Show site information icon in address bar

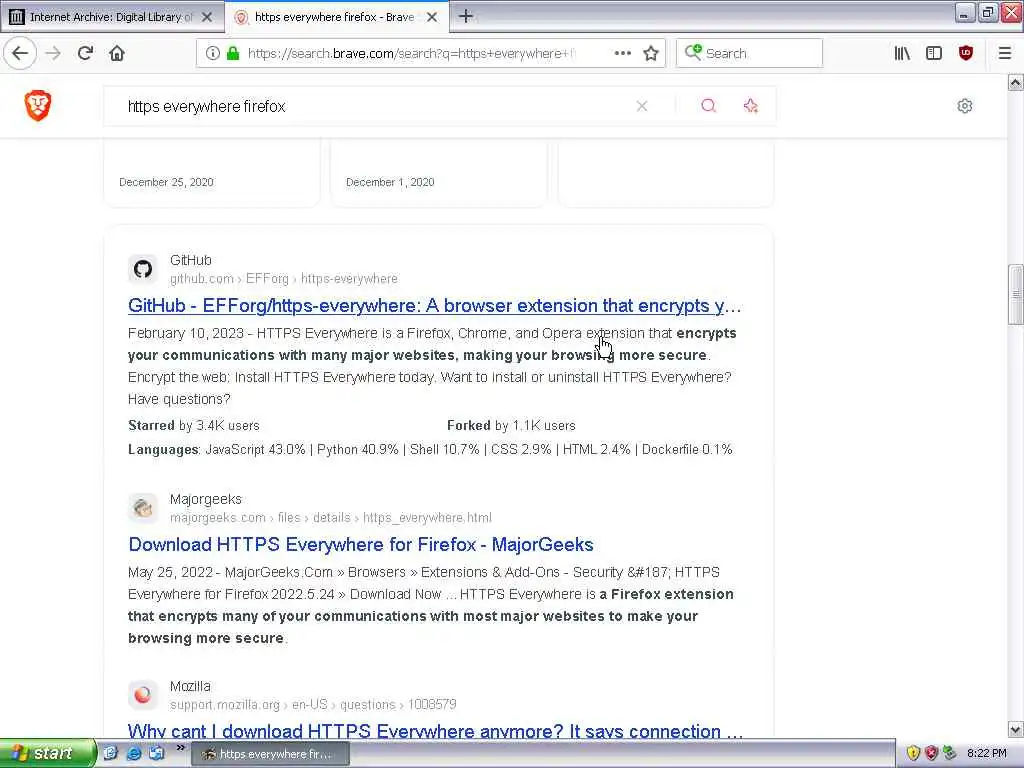(x=212, y=53)
